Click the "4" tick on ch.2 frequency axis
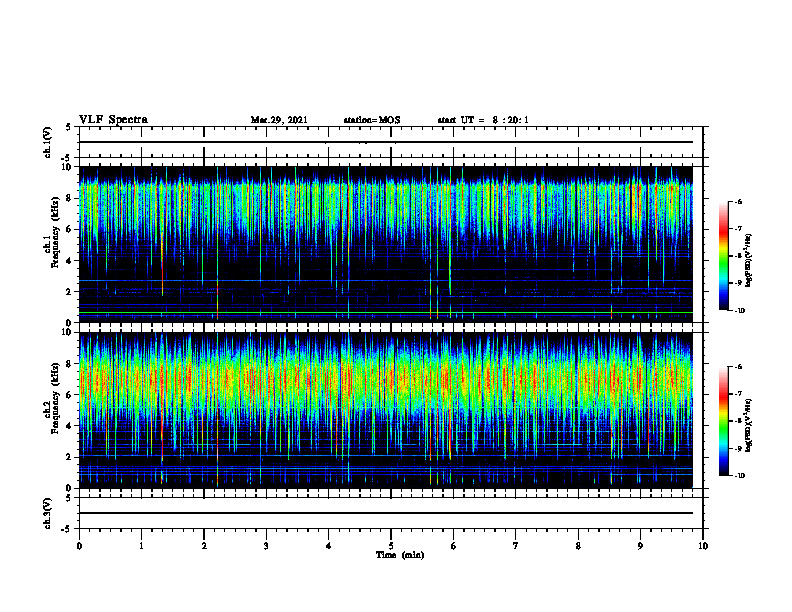This screenshot has width=792, height=612. pyautogui.click(x=69, y=426)
